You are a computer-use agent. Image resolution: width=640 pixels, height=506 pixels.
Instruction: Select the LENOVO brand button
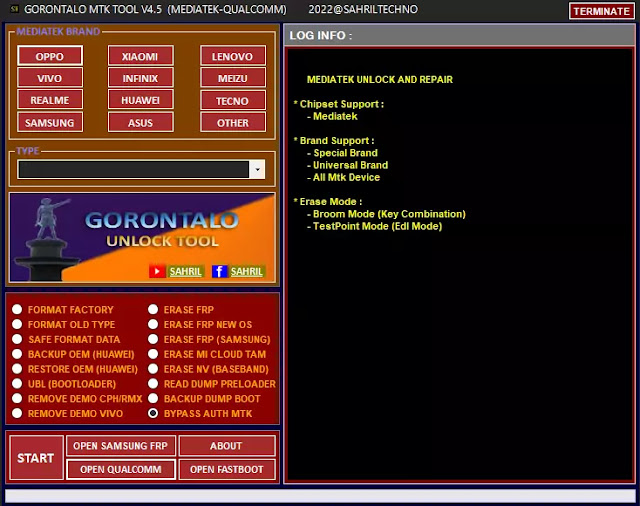(233, 56)
